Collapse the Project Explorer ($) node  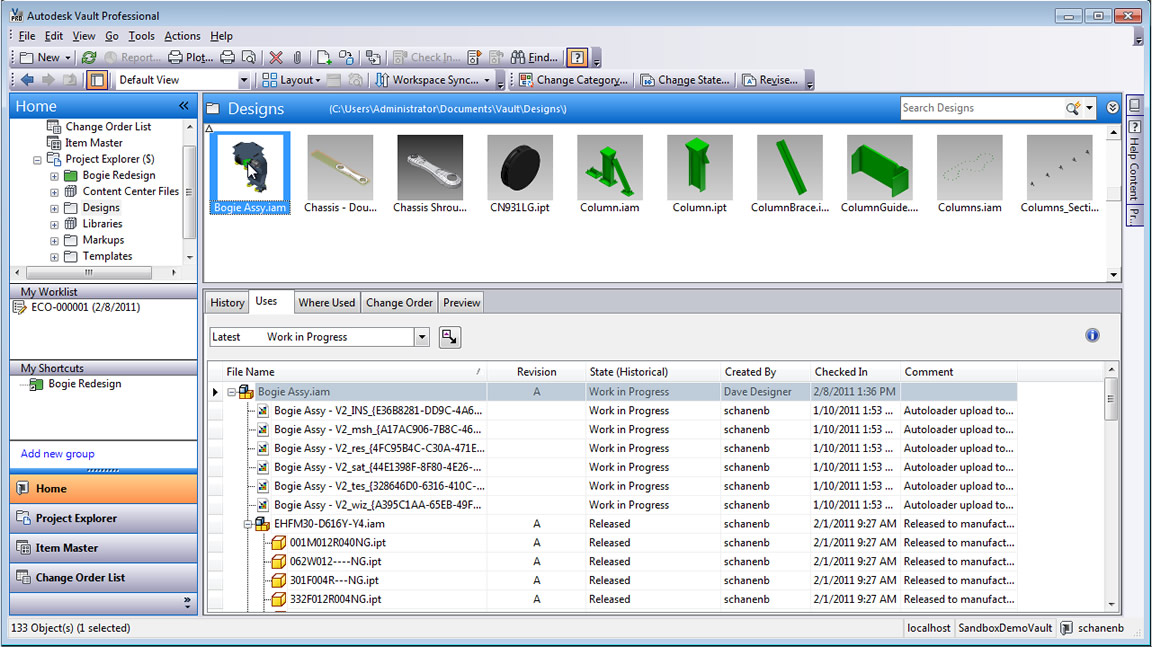(x=37, y=159)
